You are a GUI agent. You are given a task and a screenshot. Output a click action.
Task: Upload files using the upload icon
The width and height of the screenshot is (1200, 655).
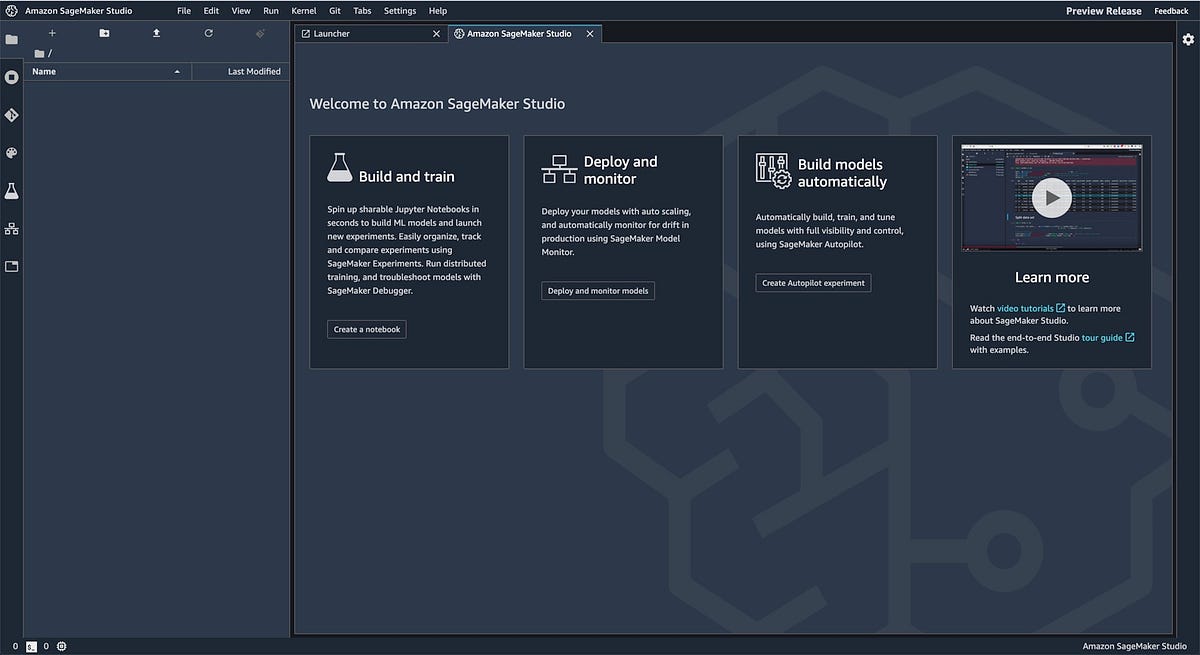pyautogui.click(x=156, y=33)
